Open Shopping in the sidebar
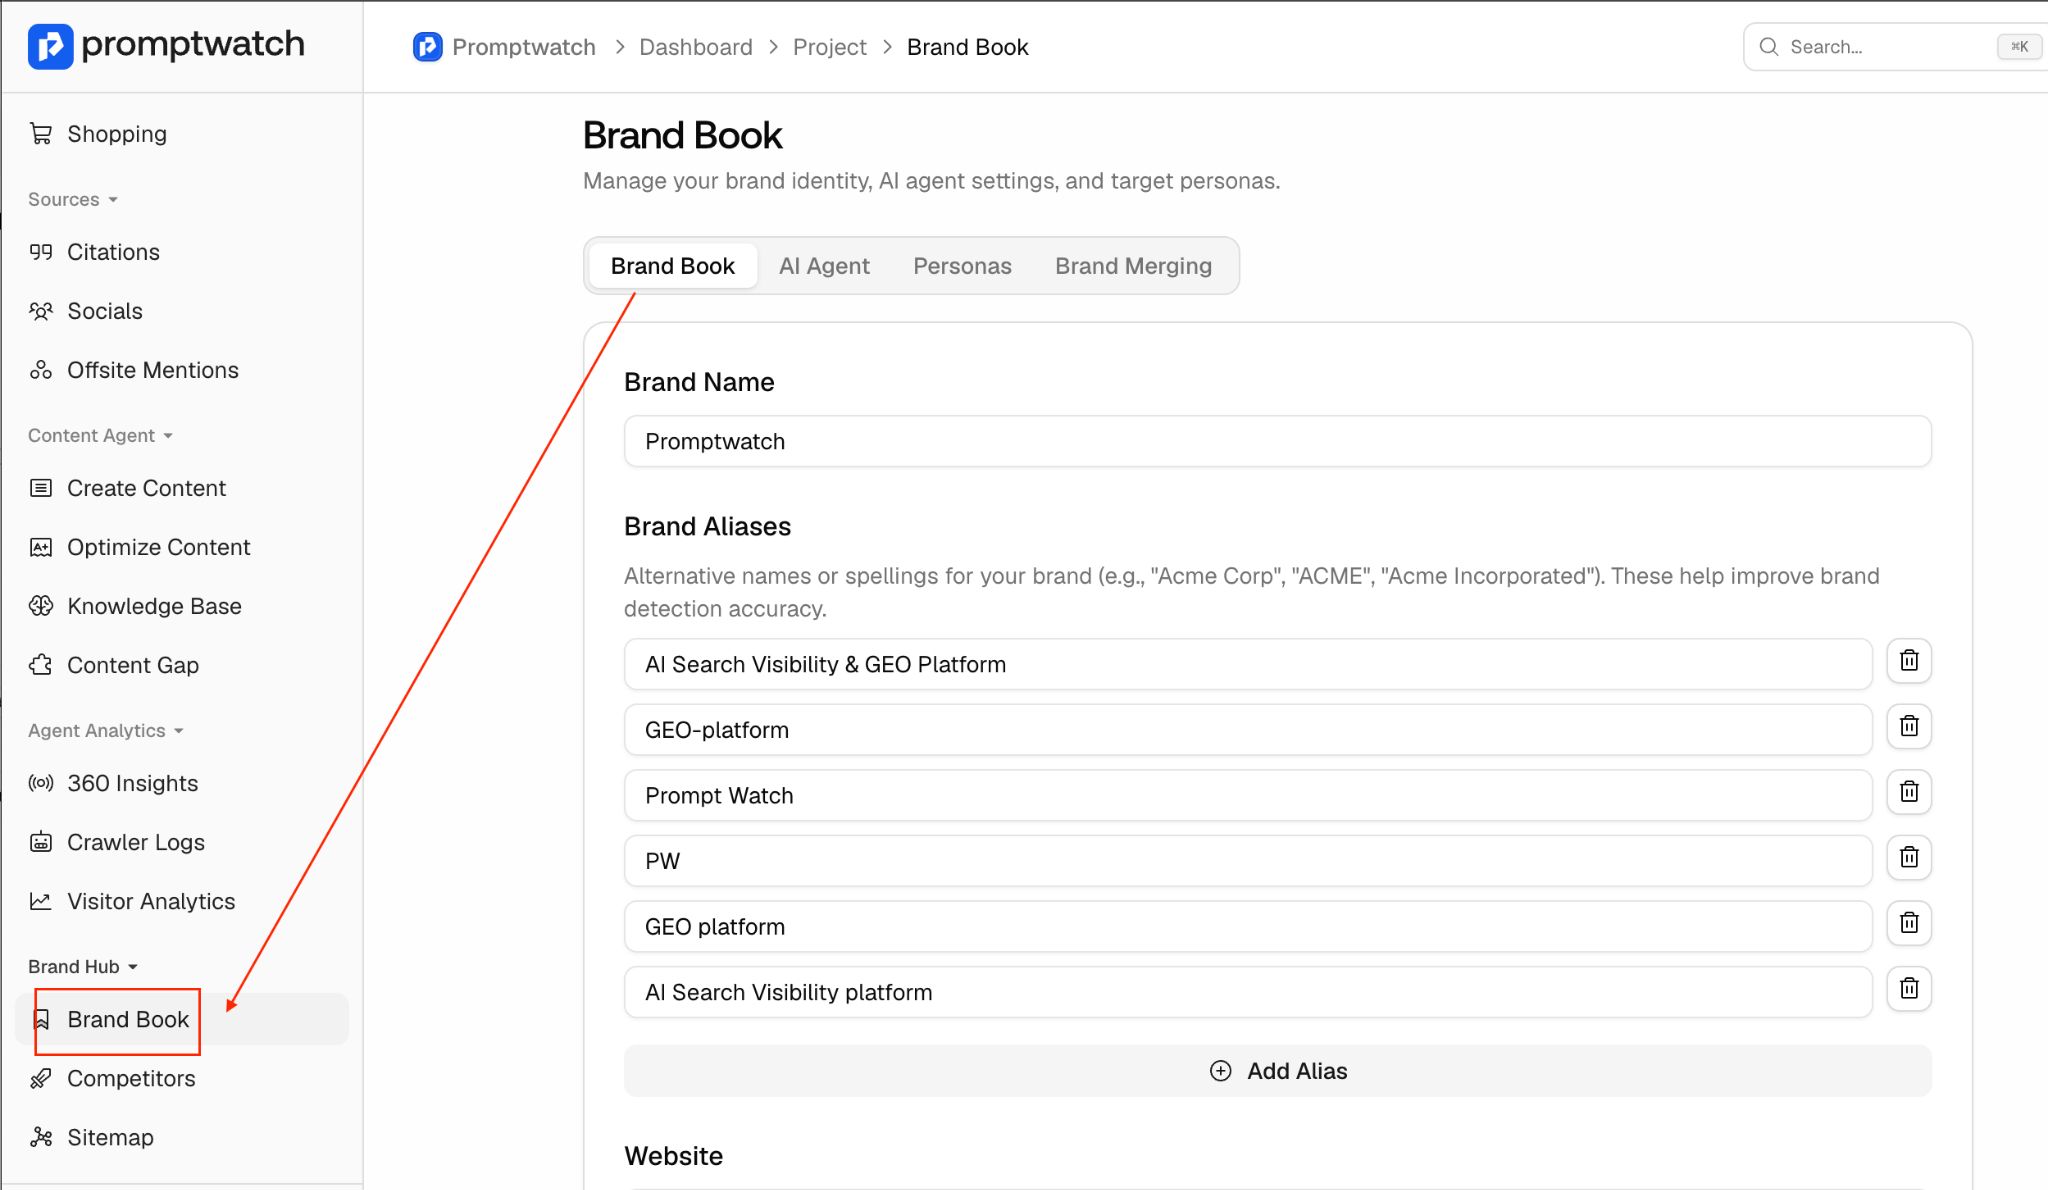This screenshot has height=1190, width=2048. 182,134
